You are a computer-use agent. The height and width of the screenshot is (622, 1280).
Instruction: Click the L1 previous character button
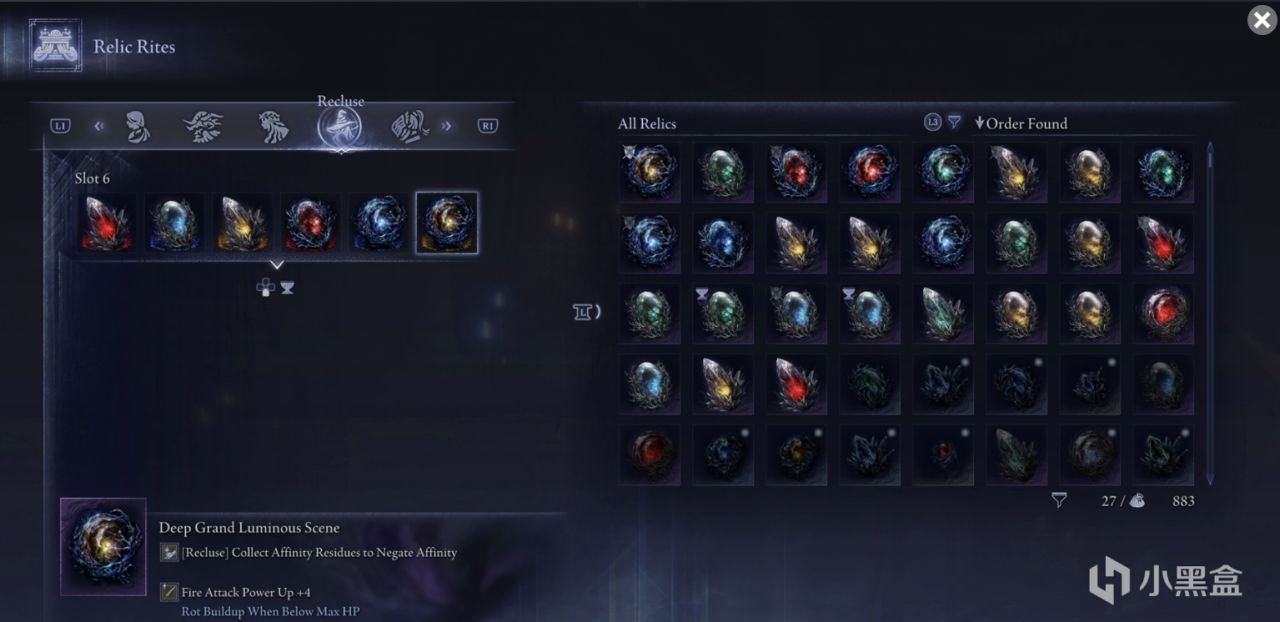pyautogui.click(x=60, y=126)
